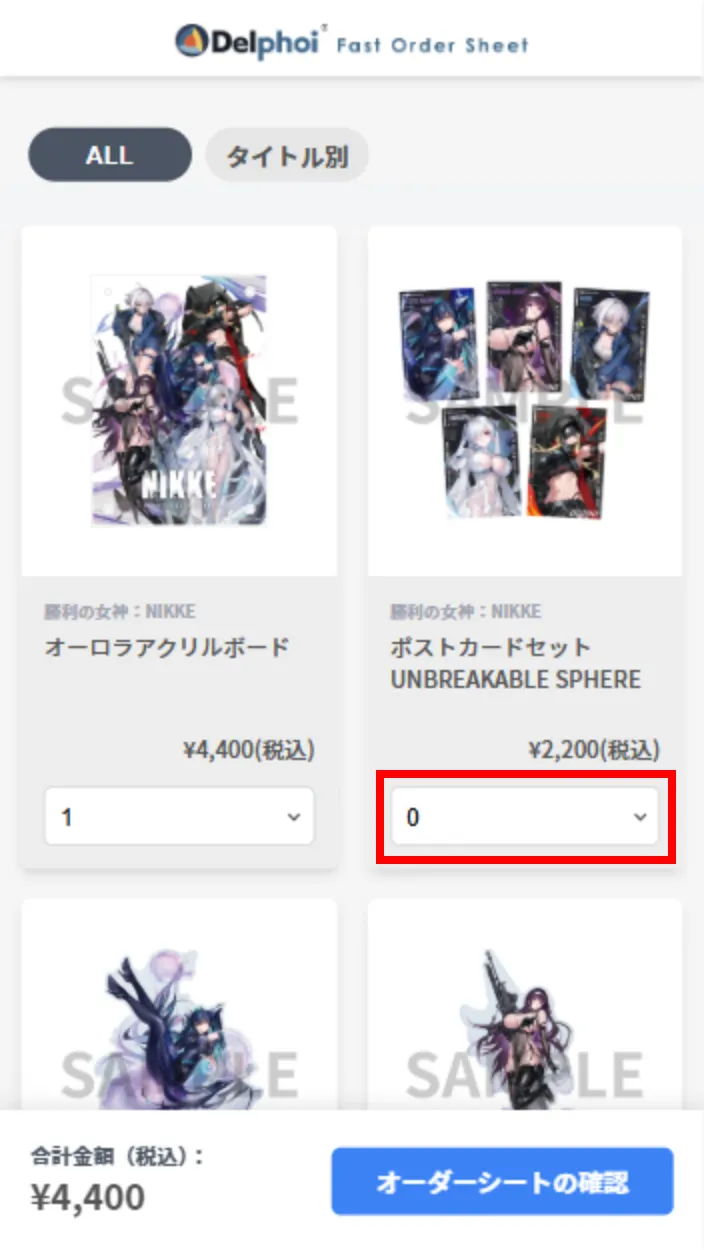
Task: Click the オーダーシートの確認 button
Action: pyautogui.click(x=503, y=1182)
